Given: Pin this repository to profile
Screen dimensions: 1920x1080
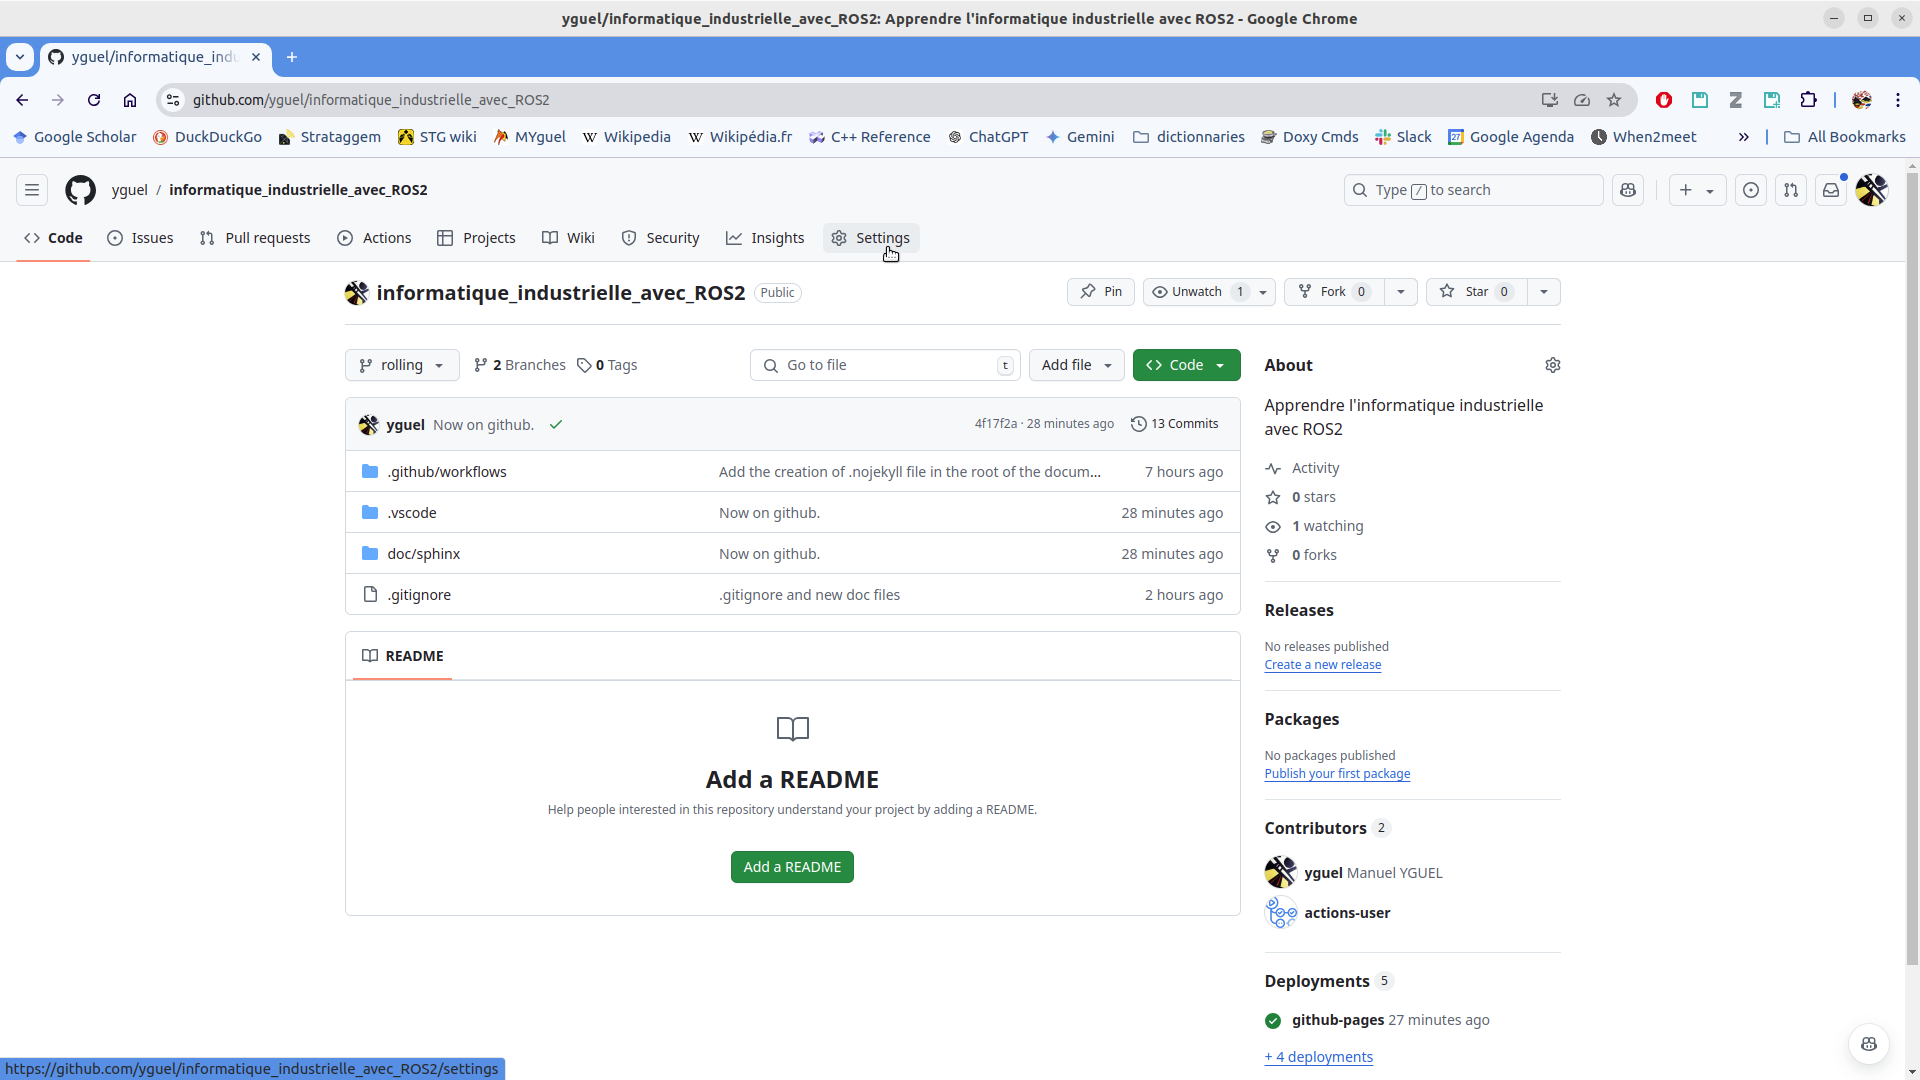Looking at the screenshot, I should [1101, 292].
